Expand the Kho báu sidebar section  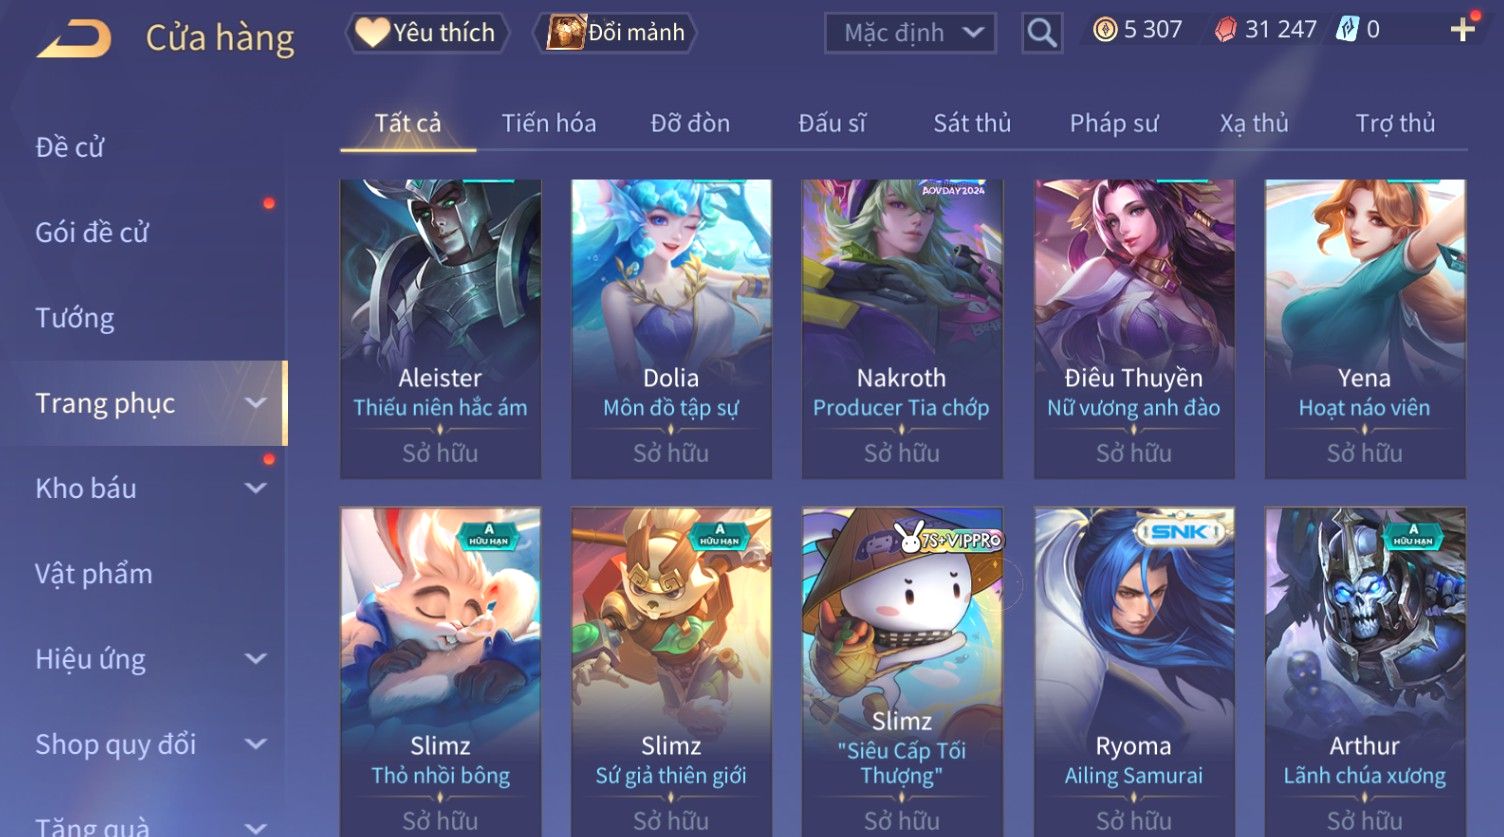256,488
